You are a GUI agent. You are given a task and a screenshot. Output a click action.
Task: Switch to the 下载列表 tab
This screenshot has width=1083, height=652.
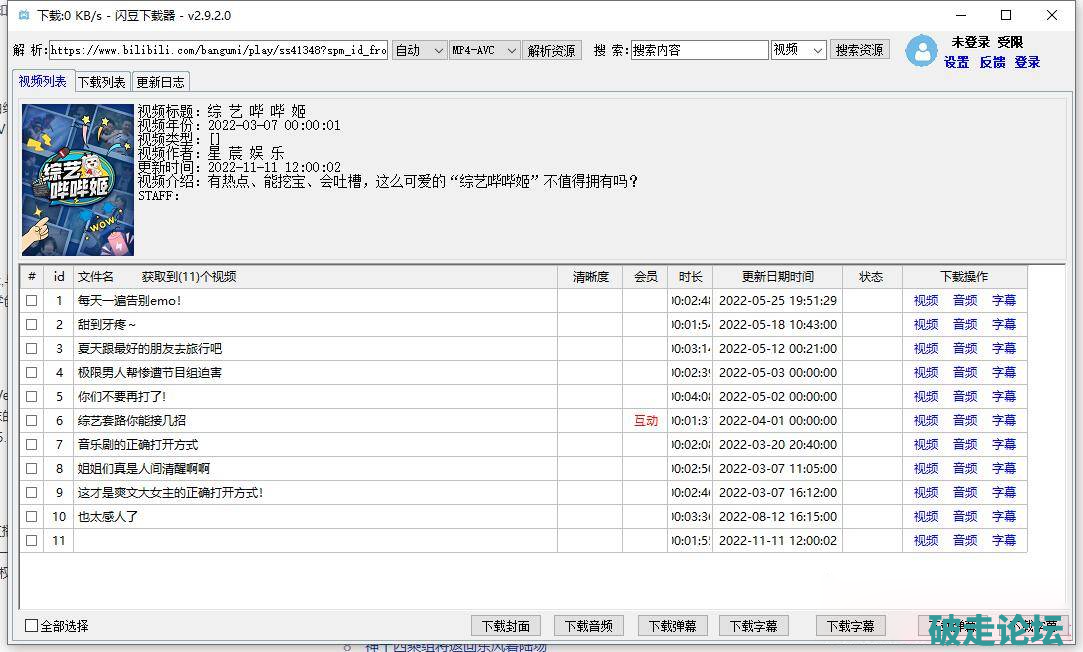click(x=102, y=82)
